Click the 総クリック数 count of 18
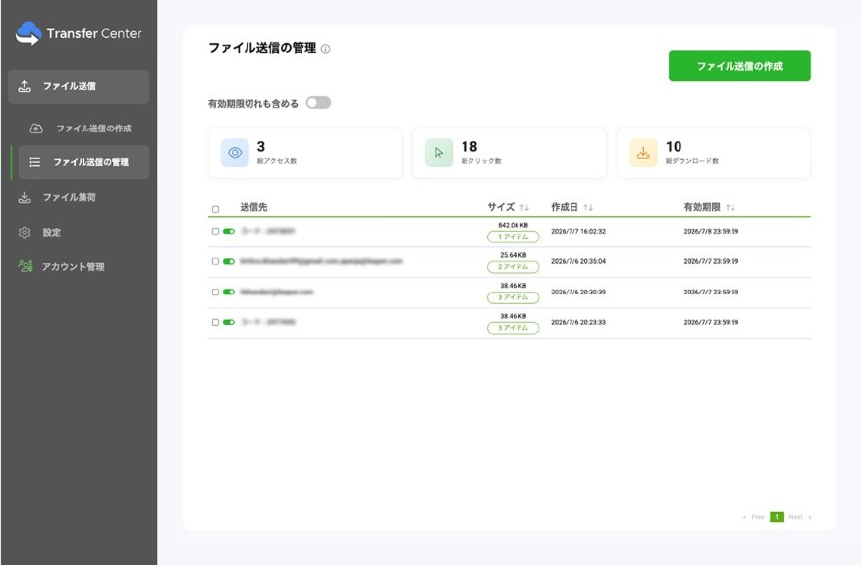861x565 pixels. 469,147
